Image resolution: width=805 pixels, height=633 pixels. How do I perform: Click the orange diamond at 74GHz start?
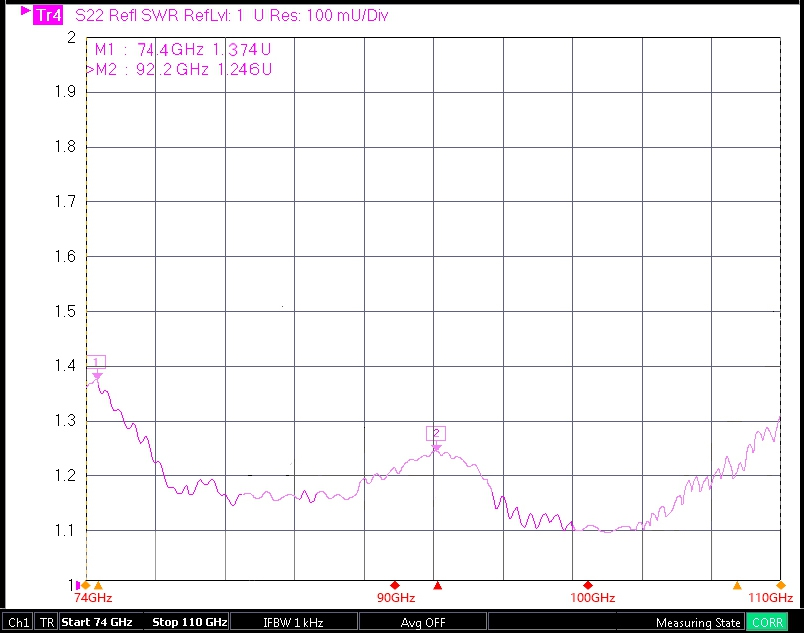pos(86,585)
